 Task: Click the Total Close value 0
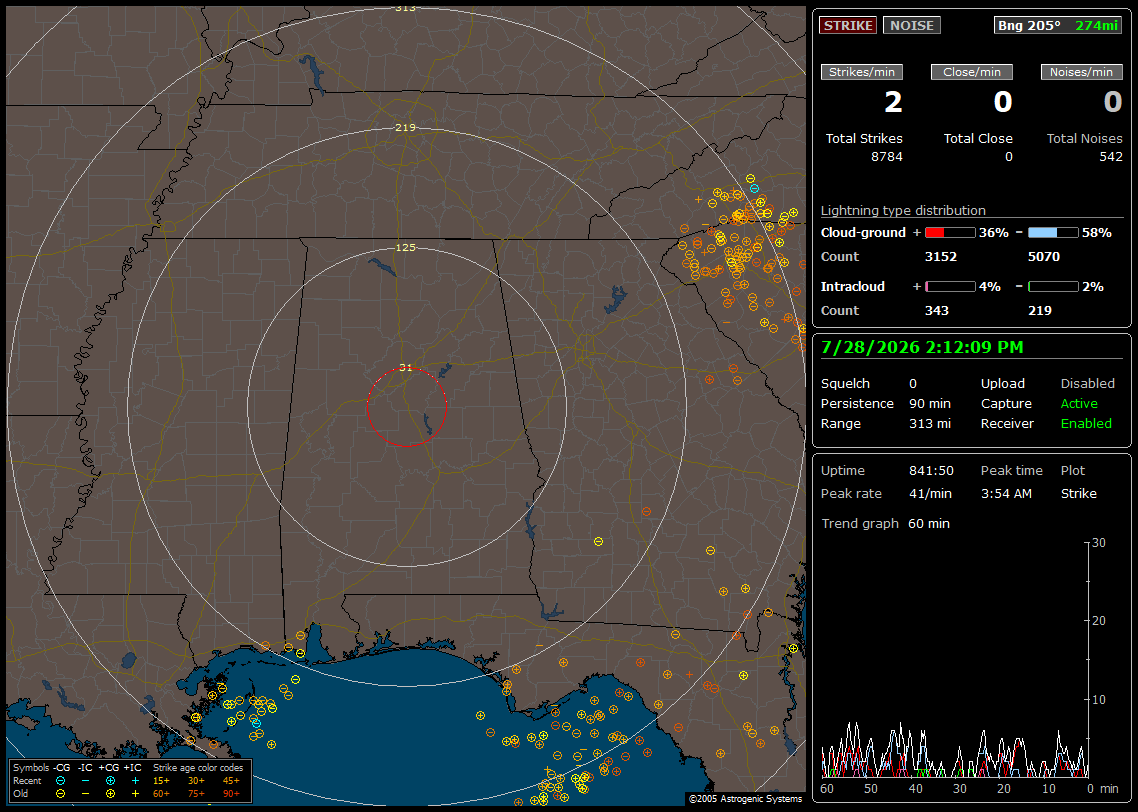pos(1008,157)
